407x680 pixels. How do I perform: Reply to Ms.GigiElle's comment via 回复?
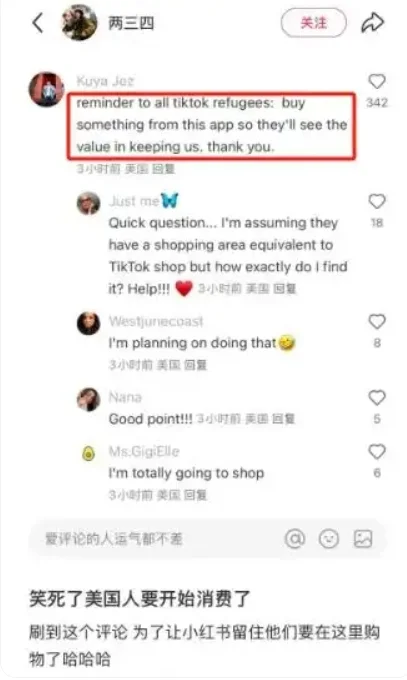tap(196, 495)
